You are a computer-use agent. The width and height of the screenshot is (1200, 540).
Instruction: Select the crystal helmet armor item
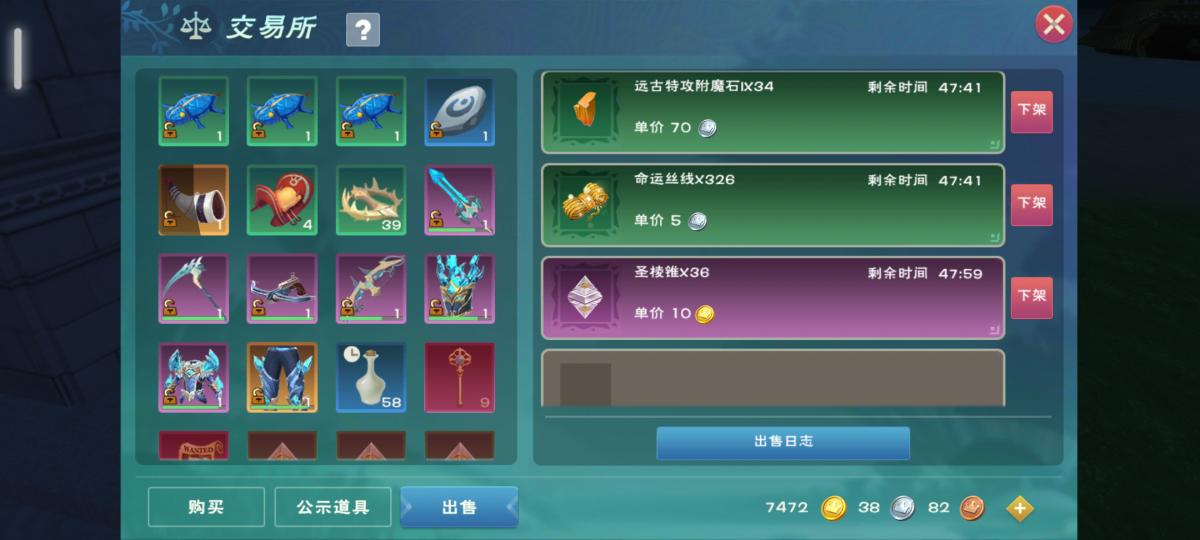(x=459, y=288)
